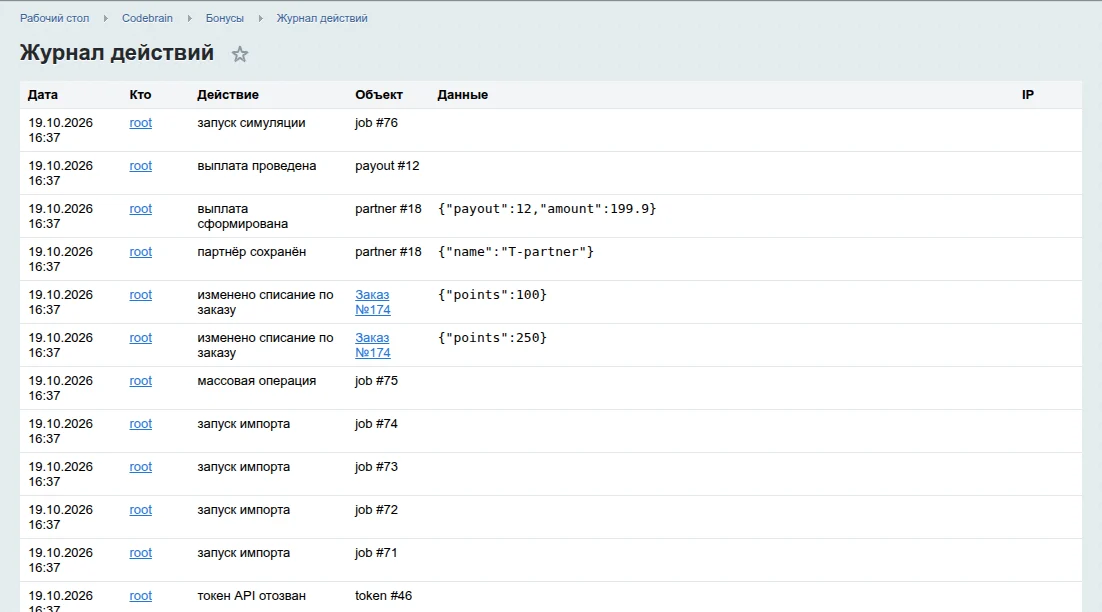1102x612 pixels.
Task: Select the токен API отозван action cell
Action: pos(252,596)
